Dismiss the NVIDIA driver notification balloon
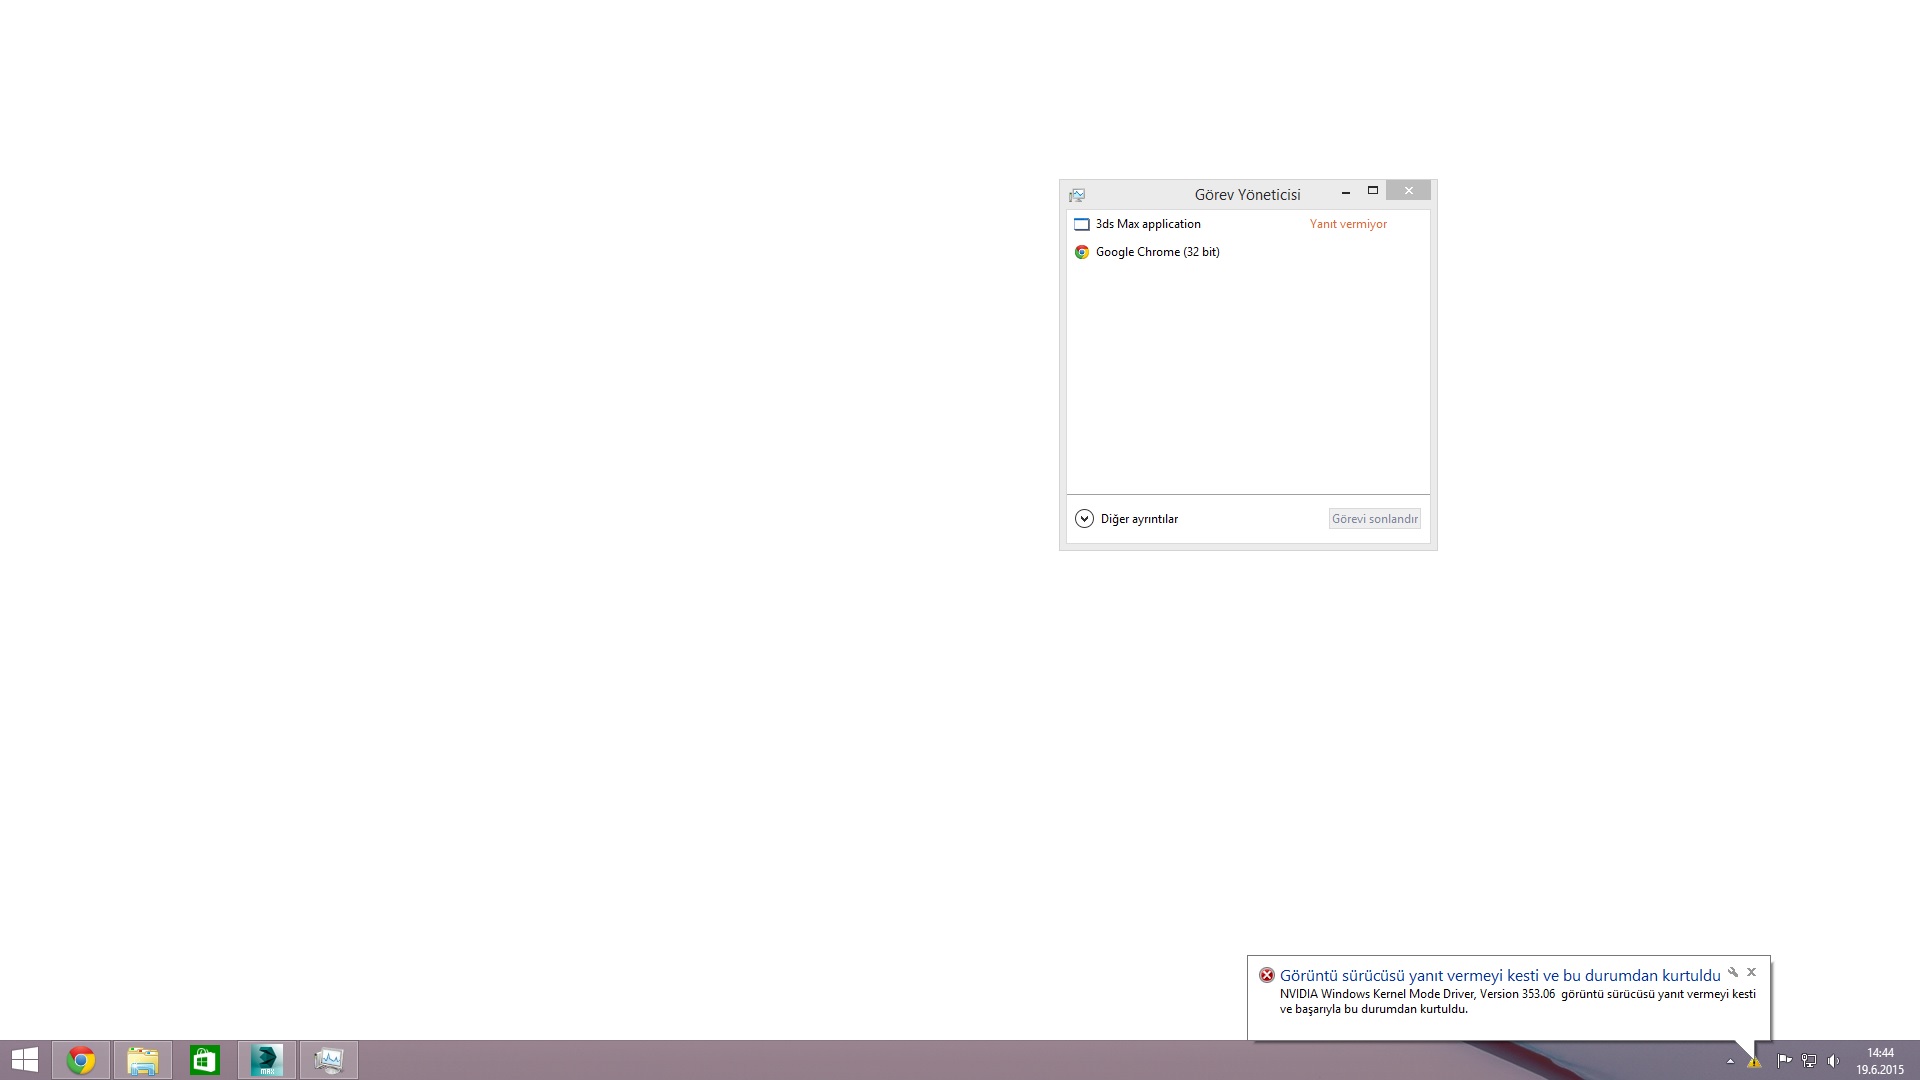1920x1080 pixels. pyautogui.click(x=1751, y=972)
